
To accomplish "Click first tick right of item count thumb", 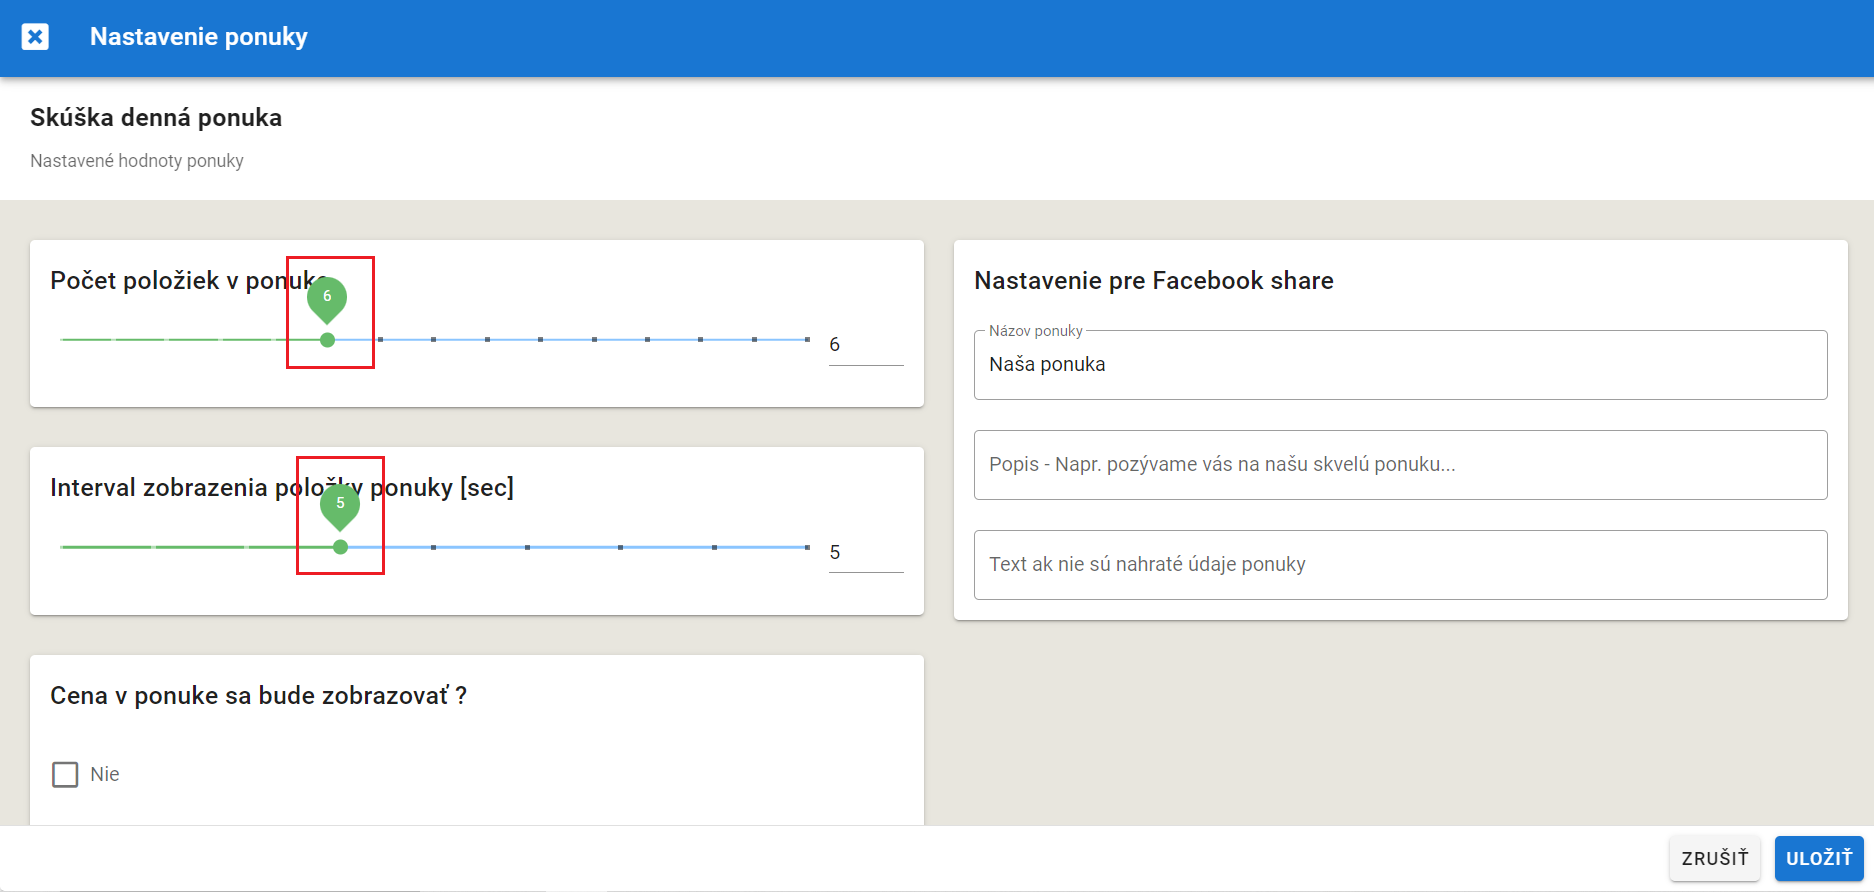I will click(380, 340).
